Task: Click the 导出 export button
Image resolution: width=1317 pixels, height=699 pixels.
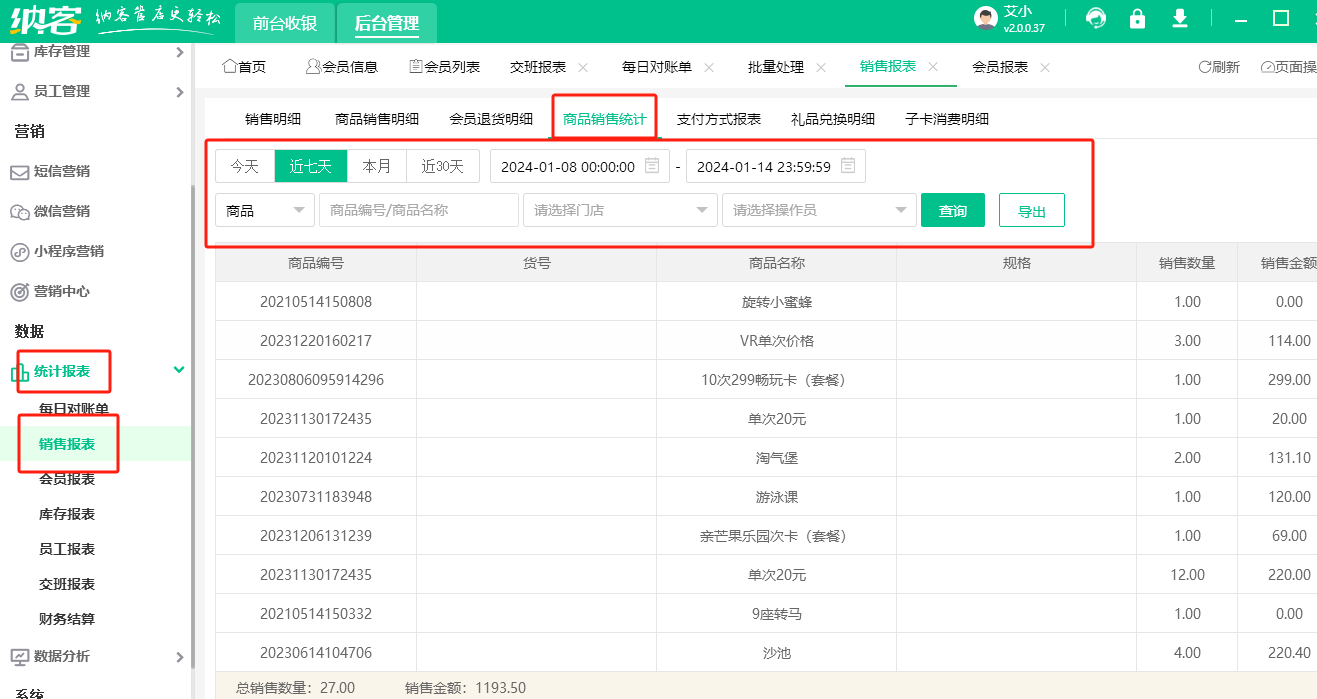Action: pos(1031,210)
